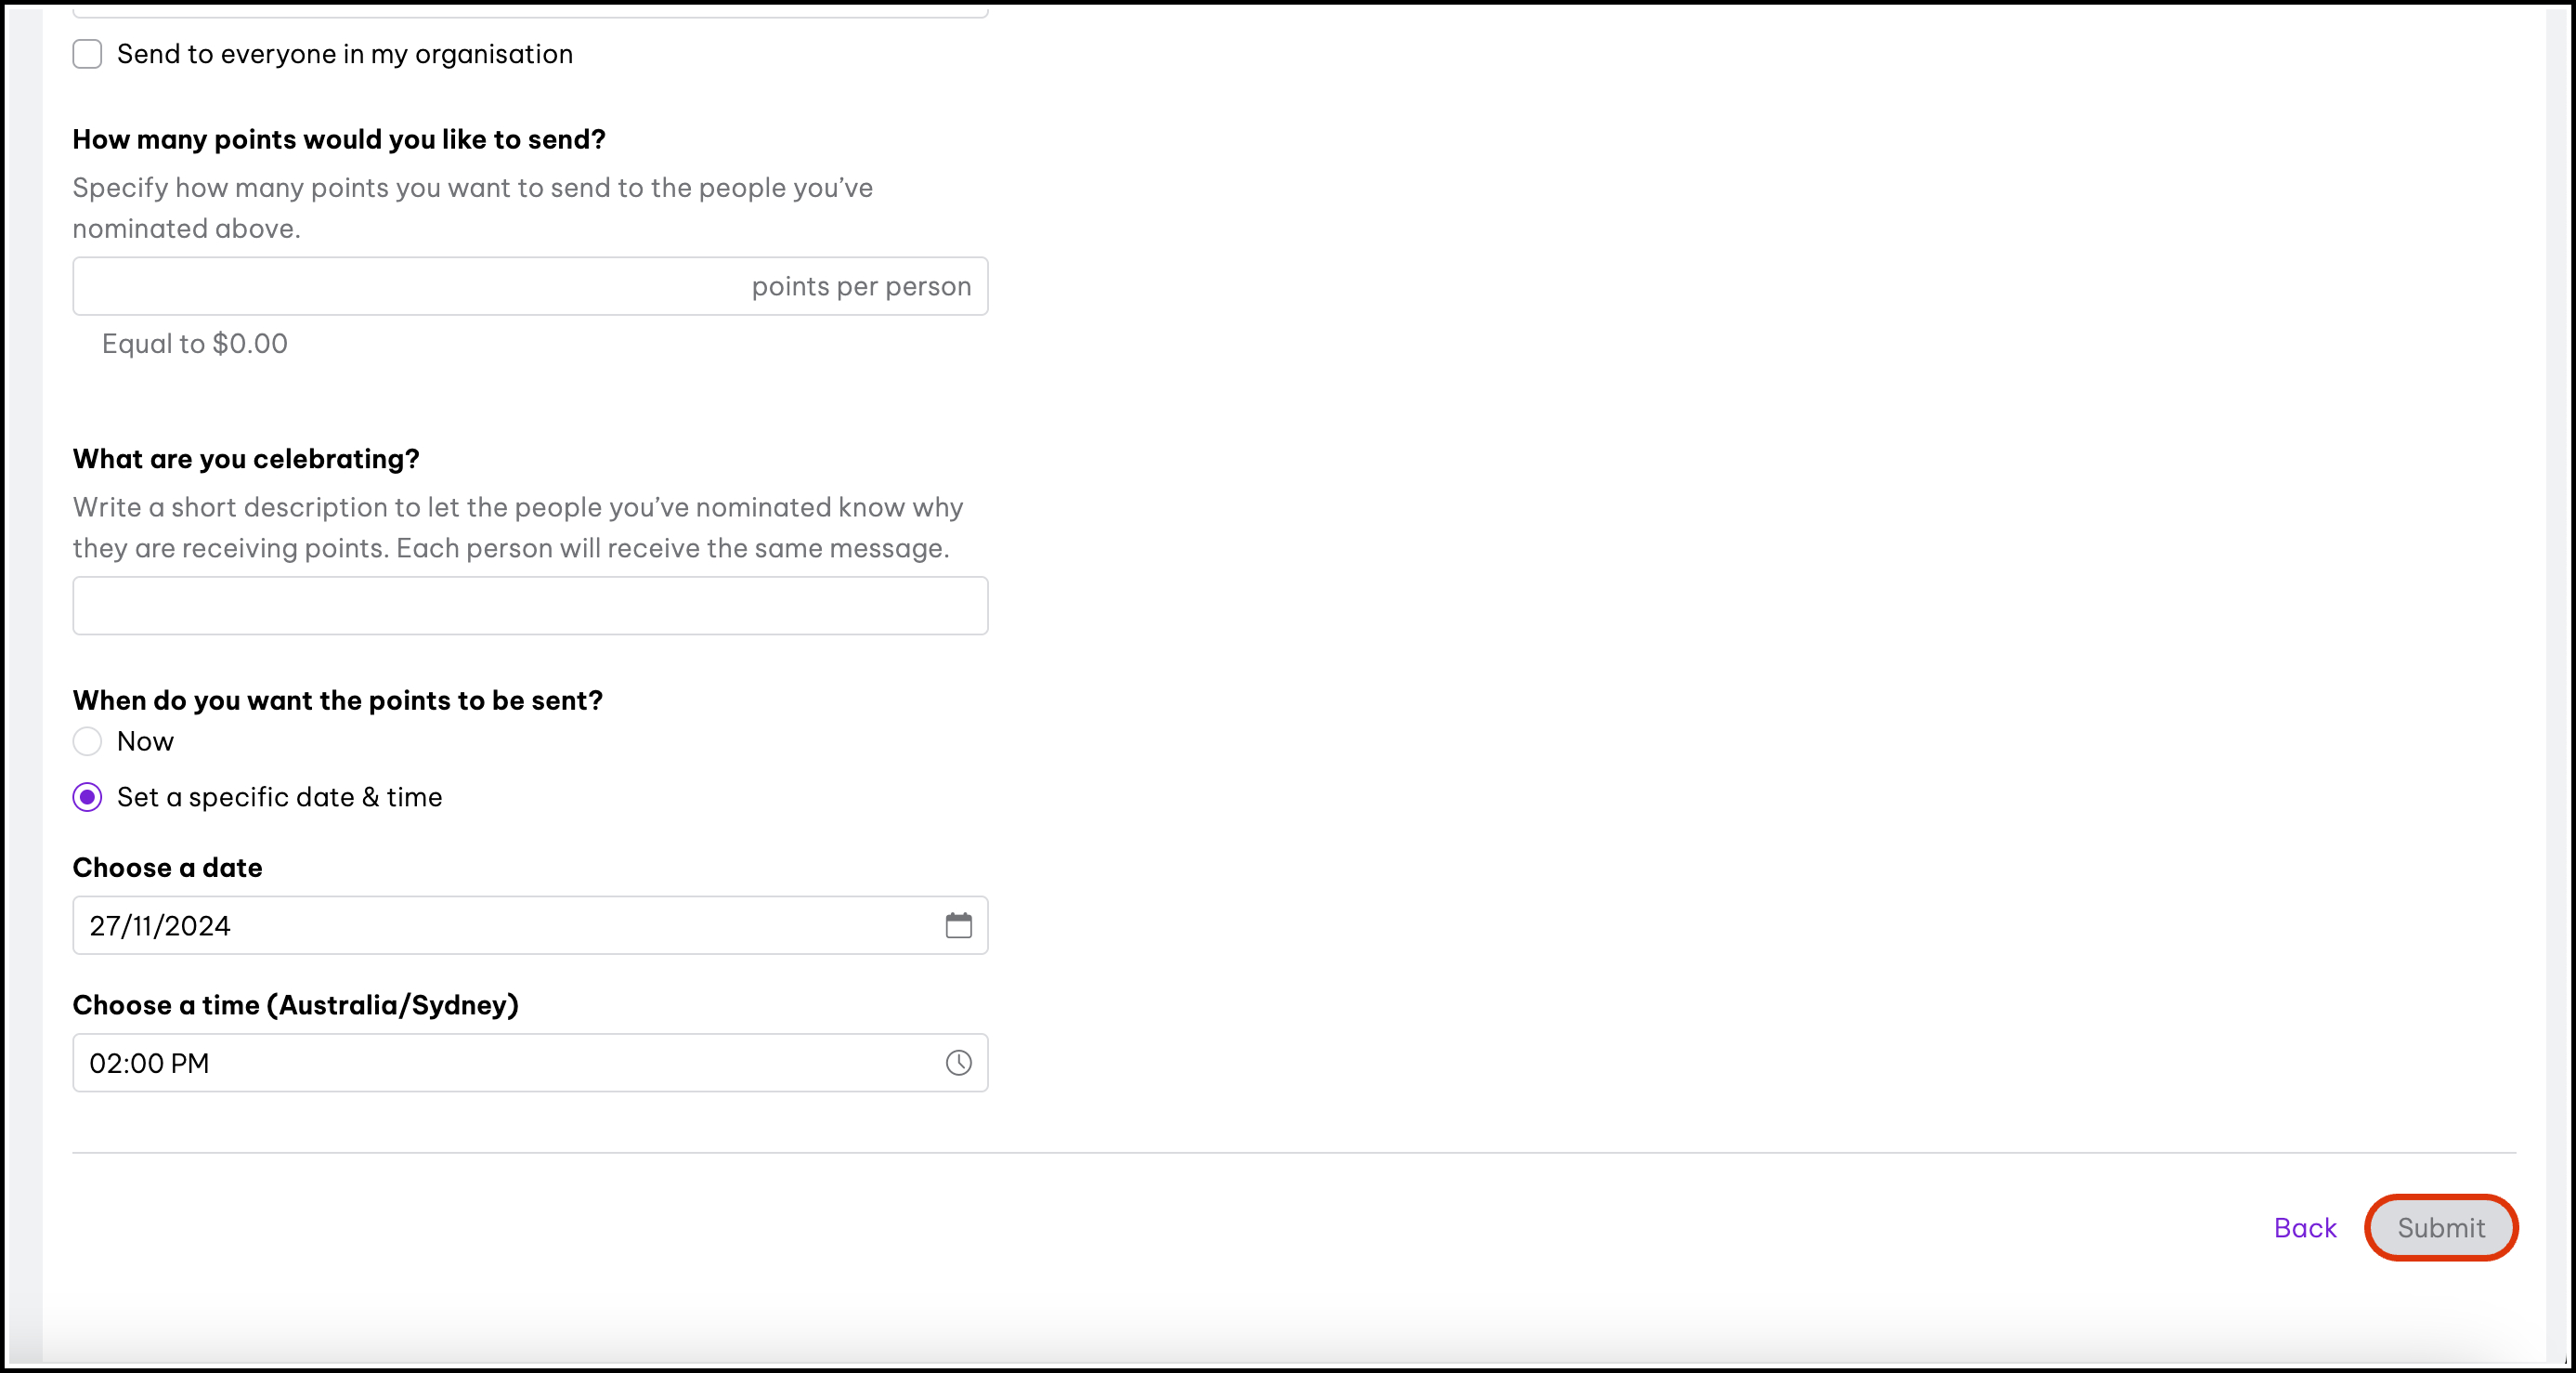Click the 'Set a specific date & time' label text
Image resolution: width=2576 pixels, height=1373 pixels.
tap(279, 797)
